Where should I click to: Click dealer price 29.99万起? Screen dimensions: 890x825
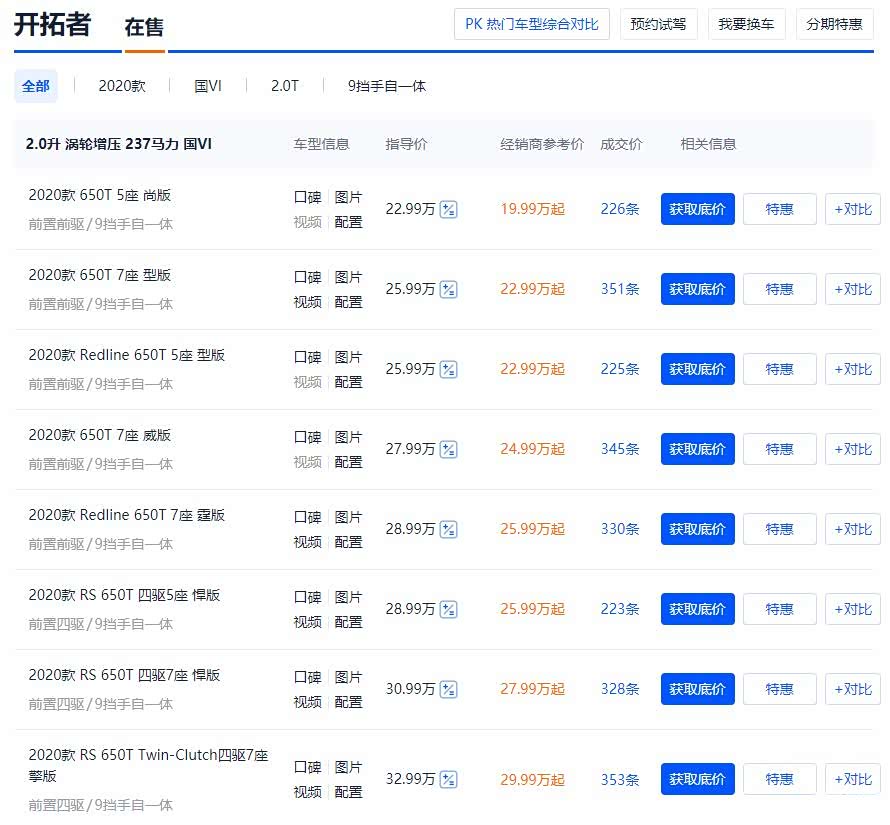click(532, 780)
